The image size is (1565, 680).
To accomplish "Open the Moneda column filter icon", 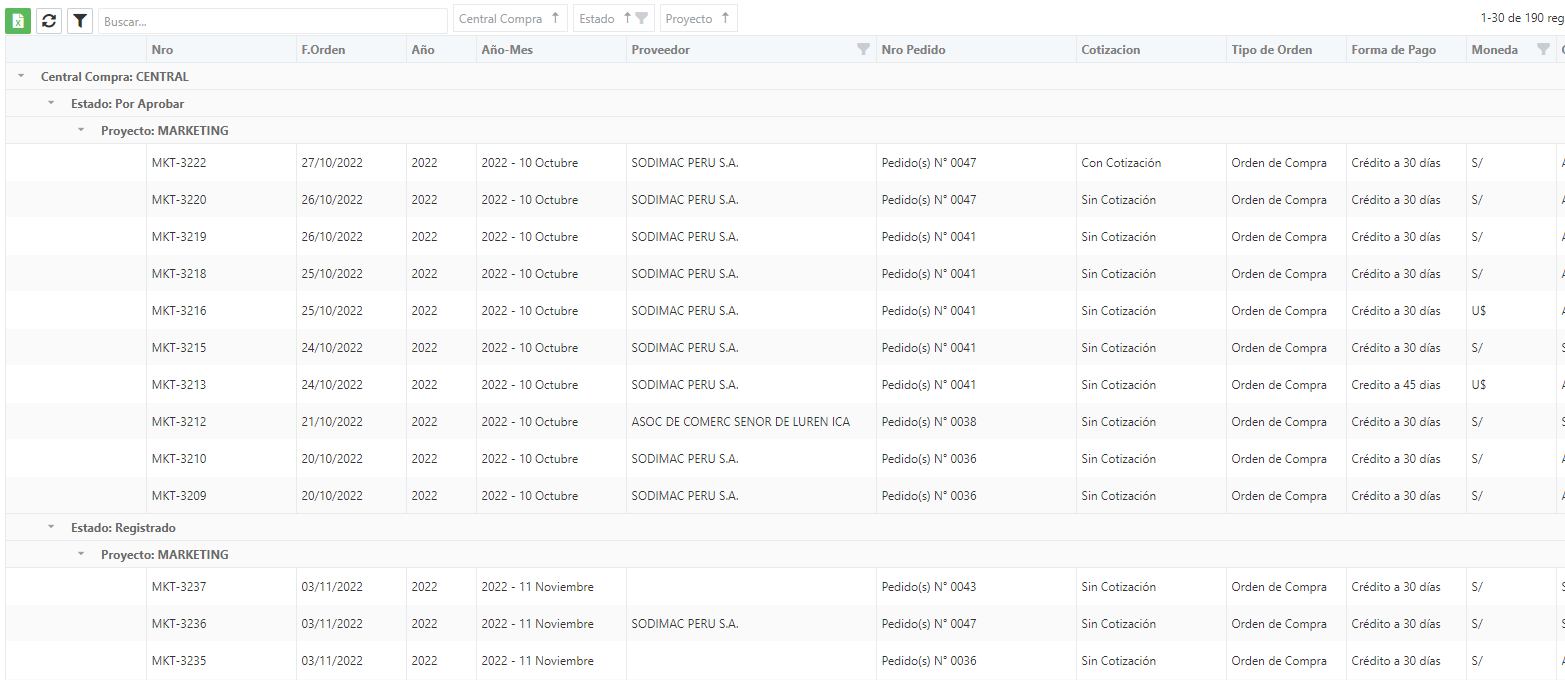I will pos(1543,50).
